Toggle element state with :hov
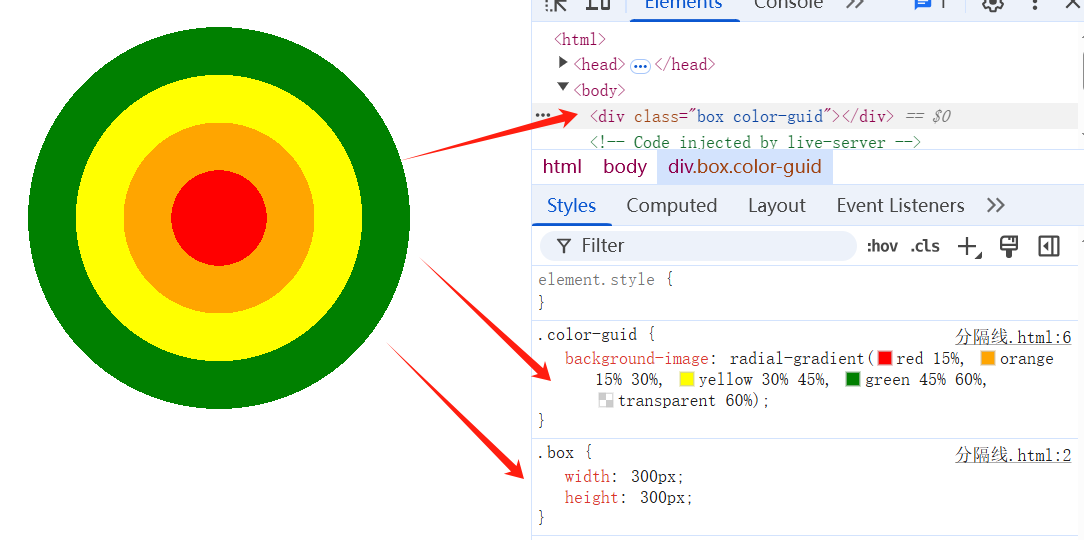Viewport: 1084px width, 540px height. [x=882, y=246]
